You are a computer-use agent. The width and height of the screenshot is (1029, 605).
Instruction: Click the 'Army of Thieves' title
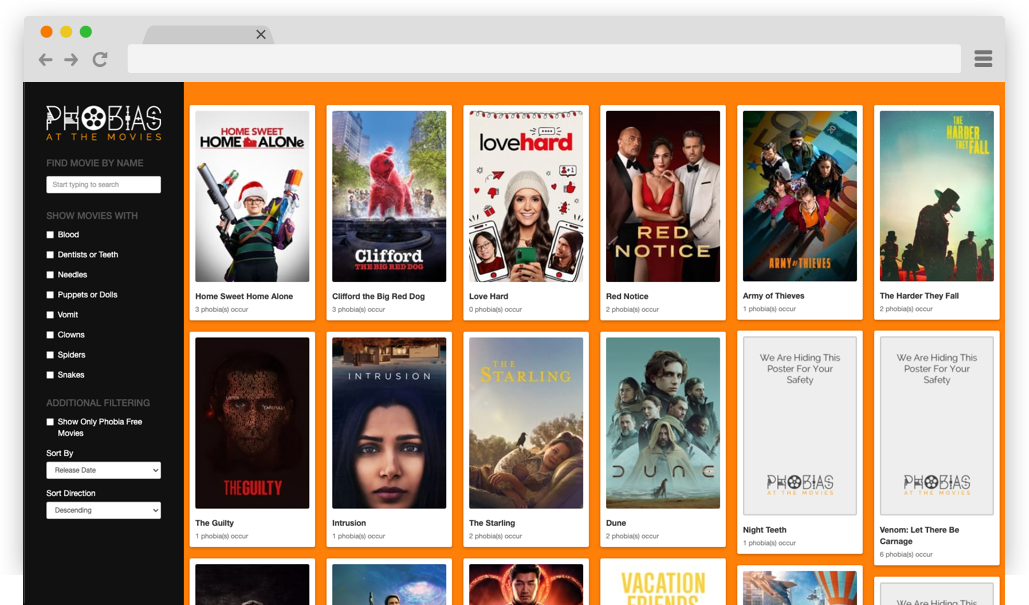tap(774, 296)
